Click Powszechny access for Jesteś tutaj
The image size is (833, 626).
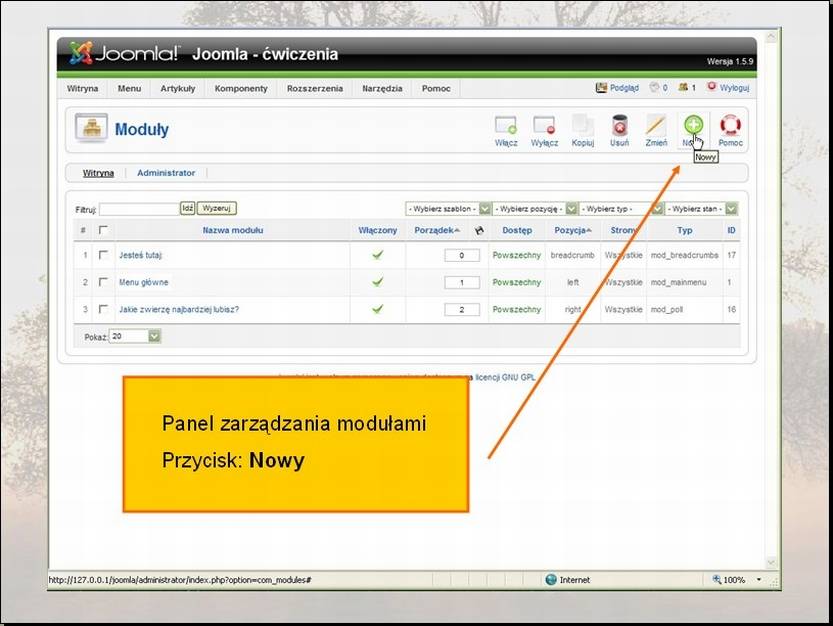(516, 255)
